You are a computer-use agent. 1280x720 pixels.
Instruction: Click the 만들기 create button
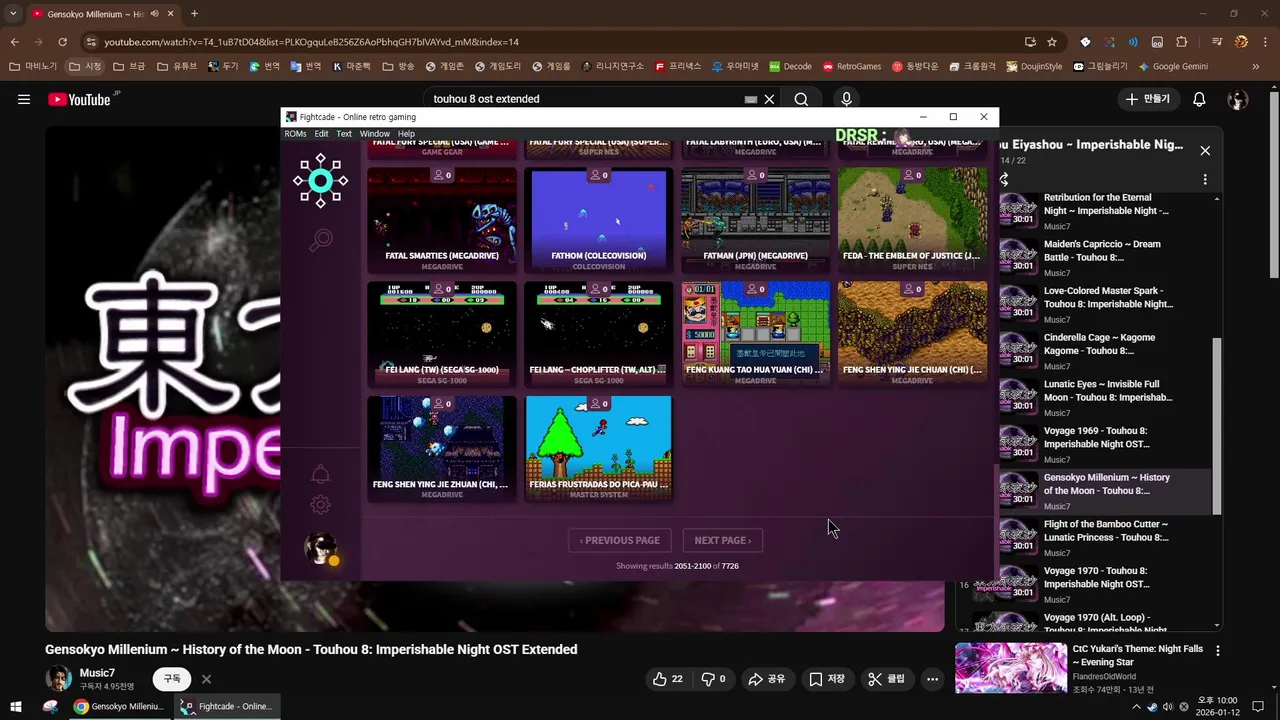[1147, 99]
